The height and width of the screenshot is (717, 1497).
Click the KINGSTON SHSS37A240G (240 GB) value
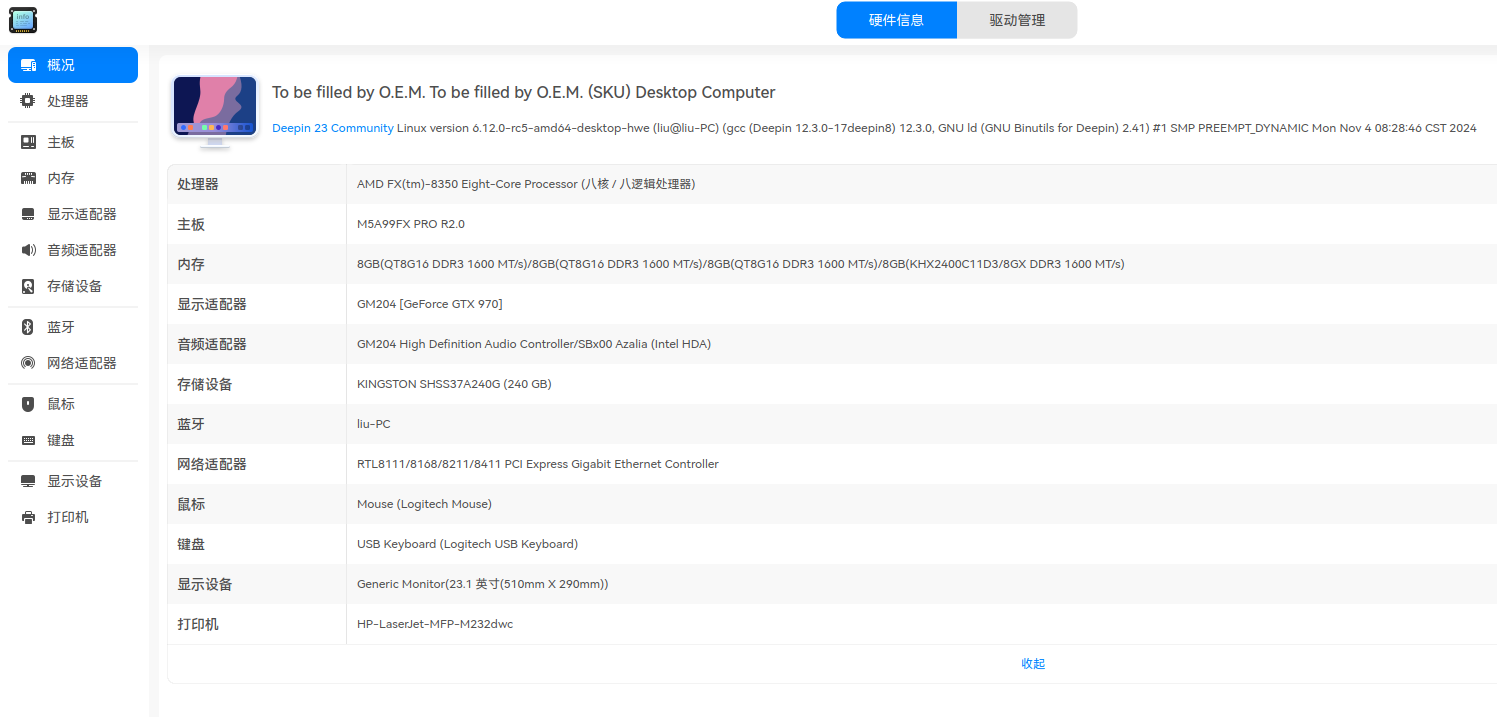coord(454,384)
